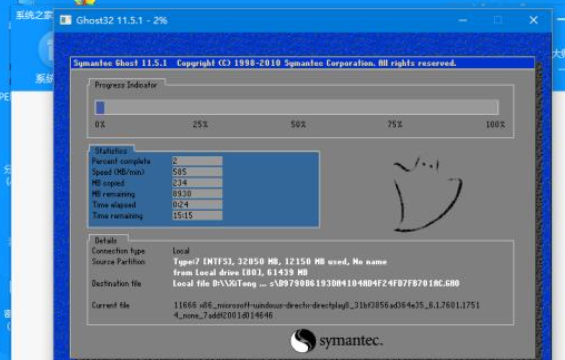Click the Current file name text

(326, 310)
